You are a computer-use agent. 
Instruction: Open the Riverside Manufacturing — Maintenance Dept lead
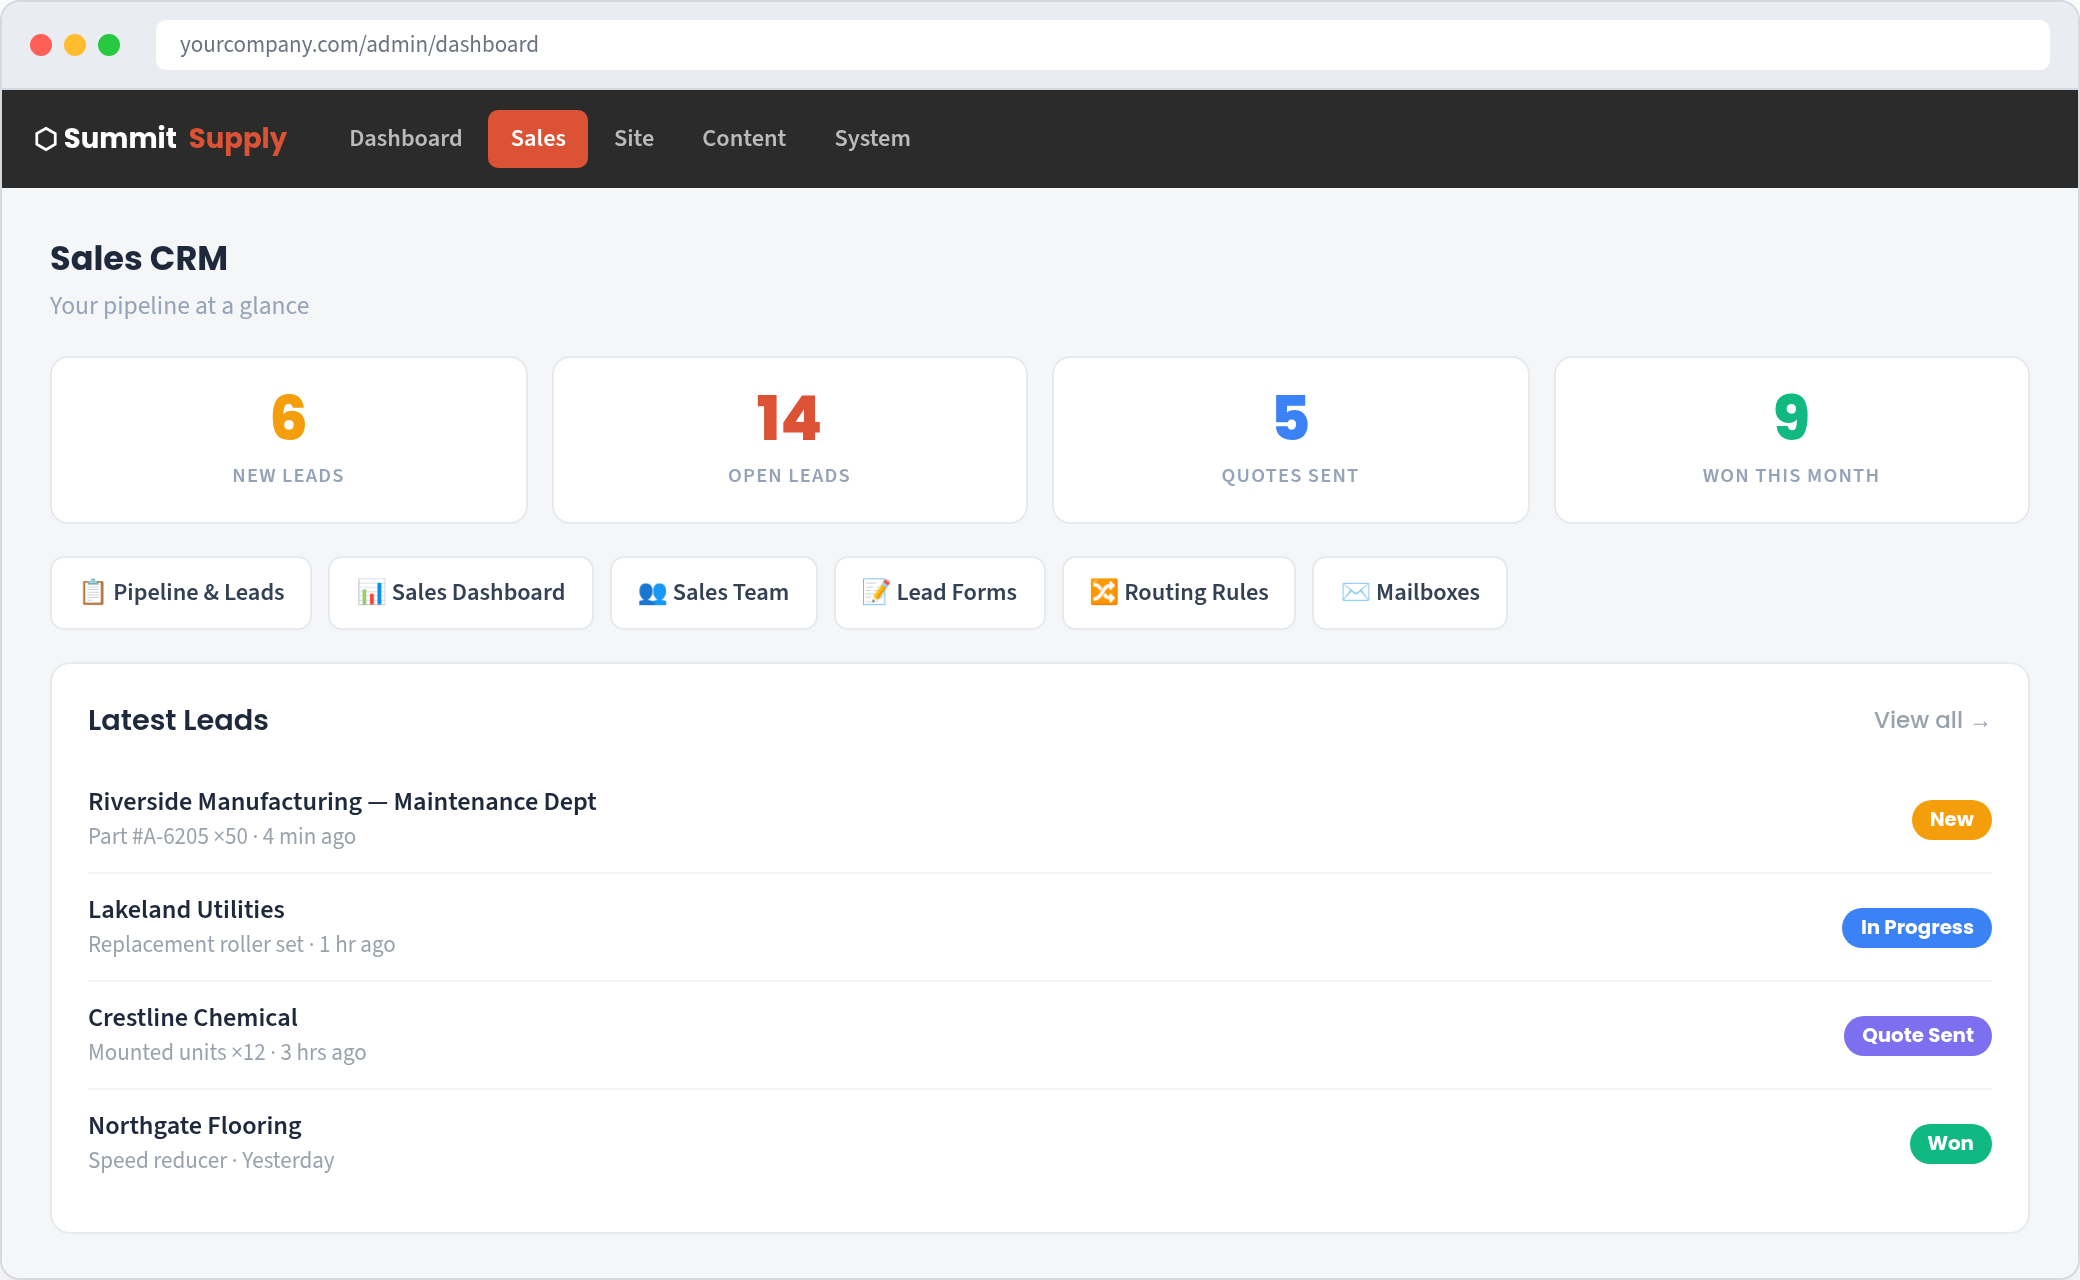pyautogui.click(x=1040, y=819)
